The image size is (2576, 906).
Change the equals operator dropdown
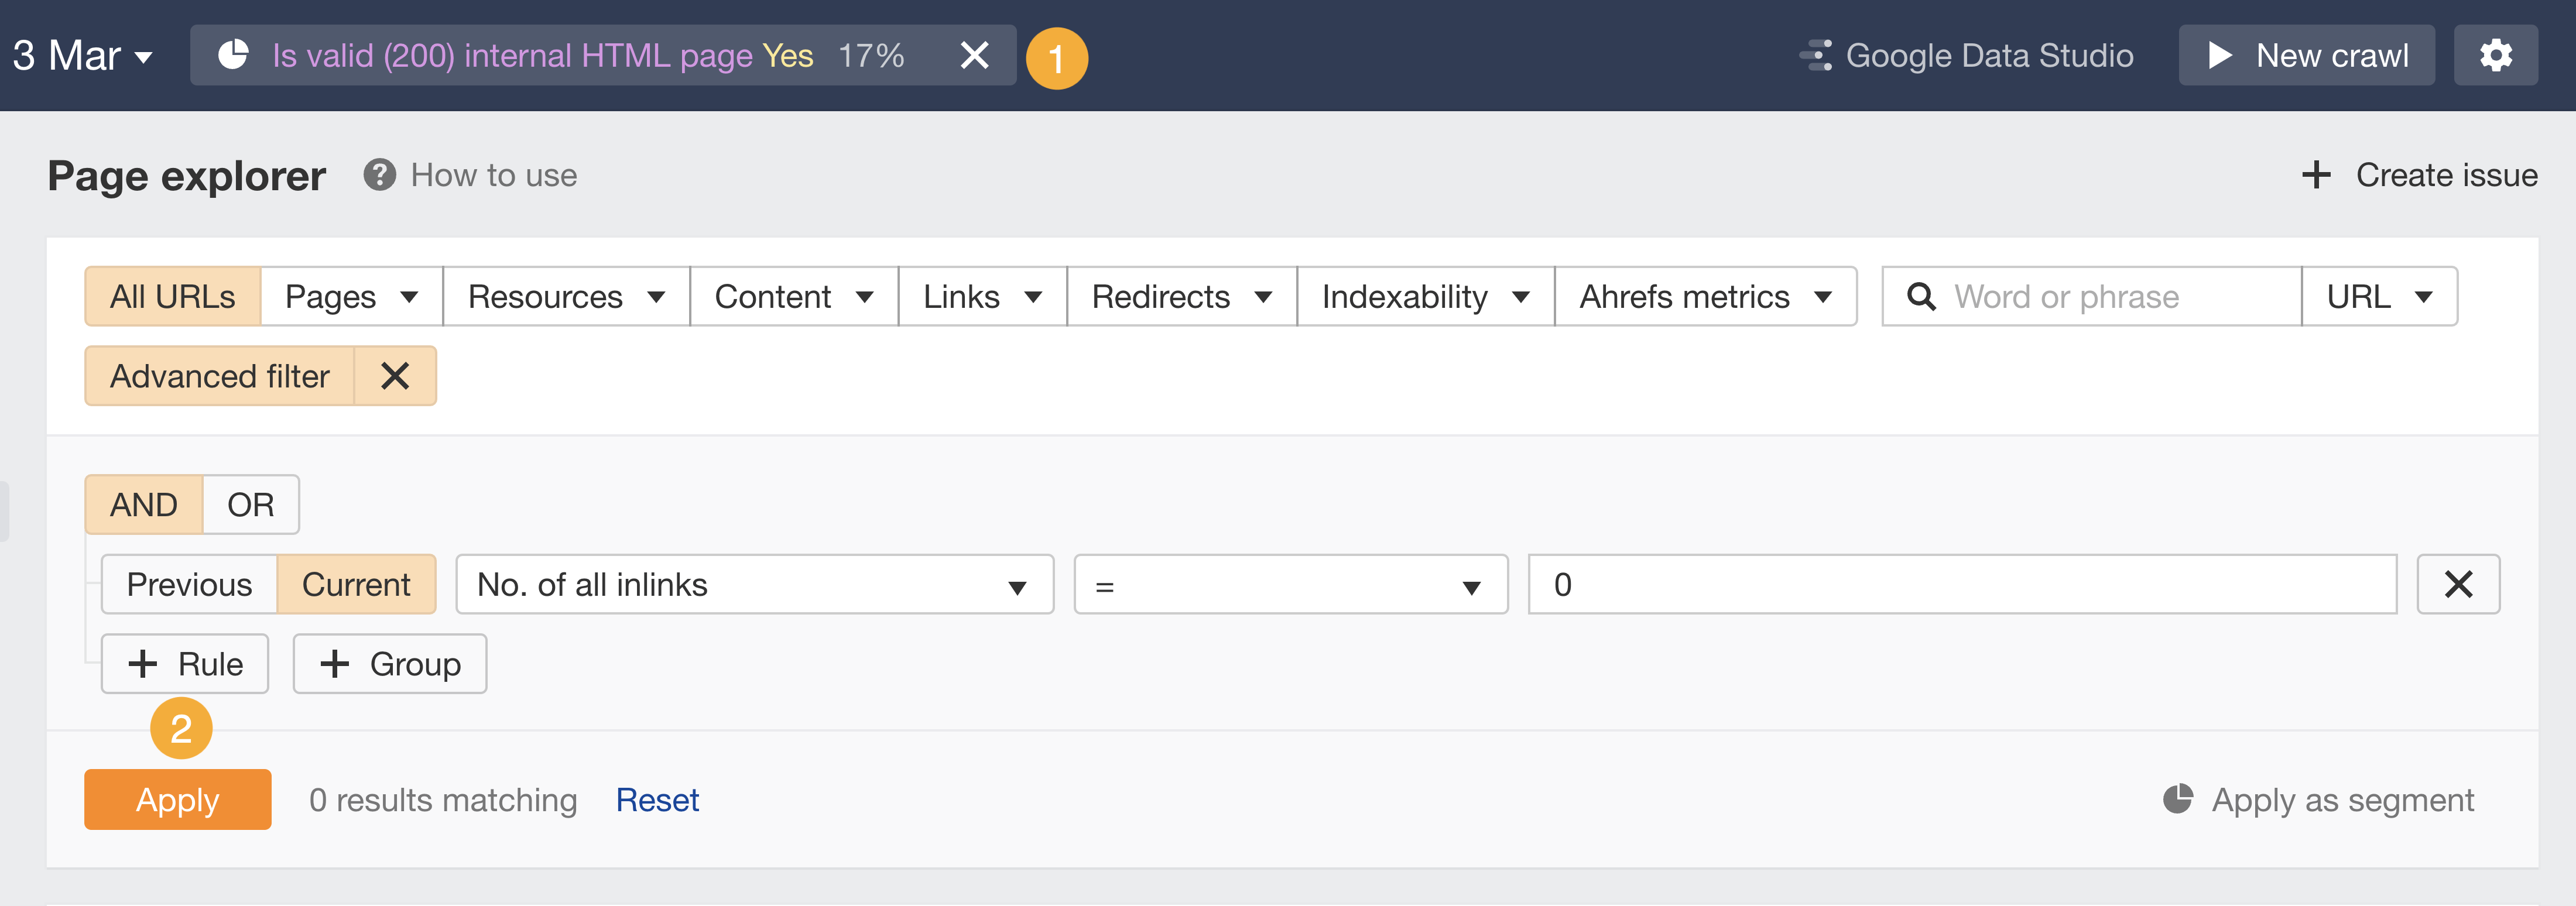1290,584
